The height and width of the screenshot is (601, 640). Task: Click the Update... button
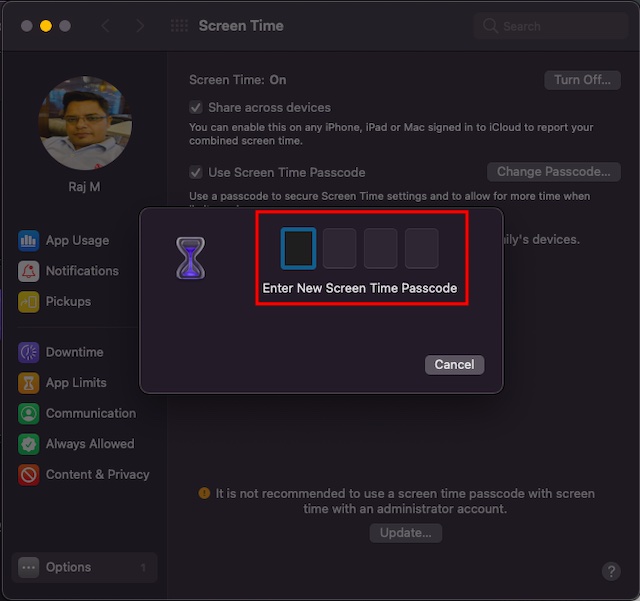(406, 533)
